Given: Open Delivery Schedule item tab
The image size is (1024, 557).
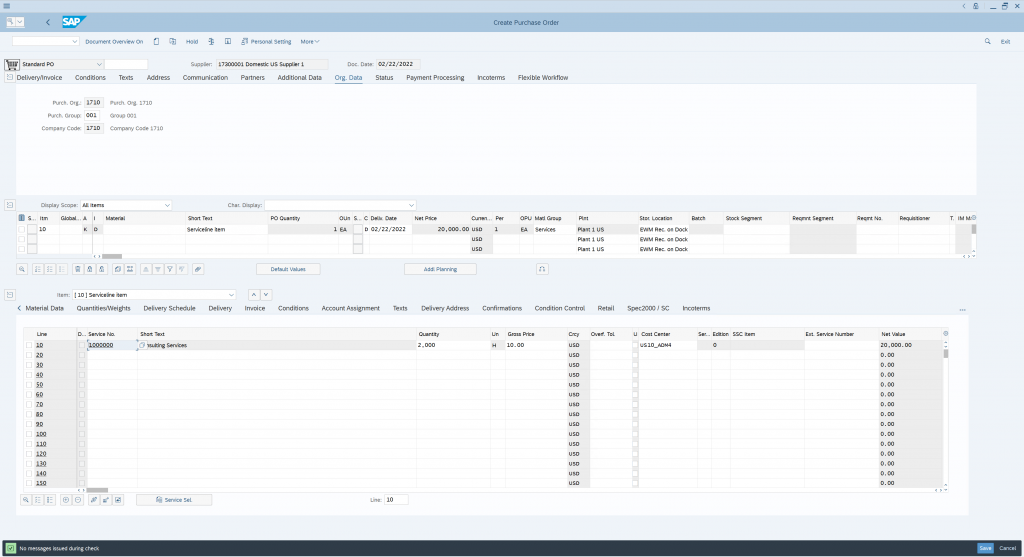Looking at the screenshot, I should click(169, 308).
